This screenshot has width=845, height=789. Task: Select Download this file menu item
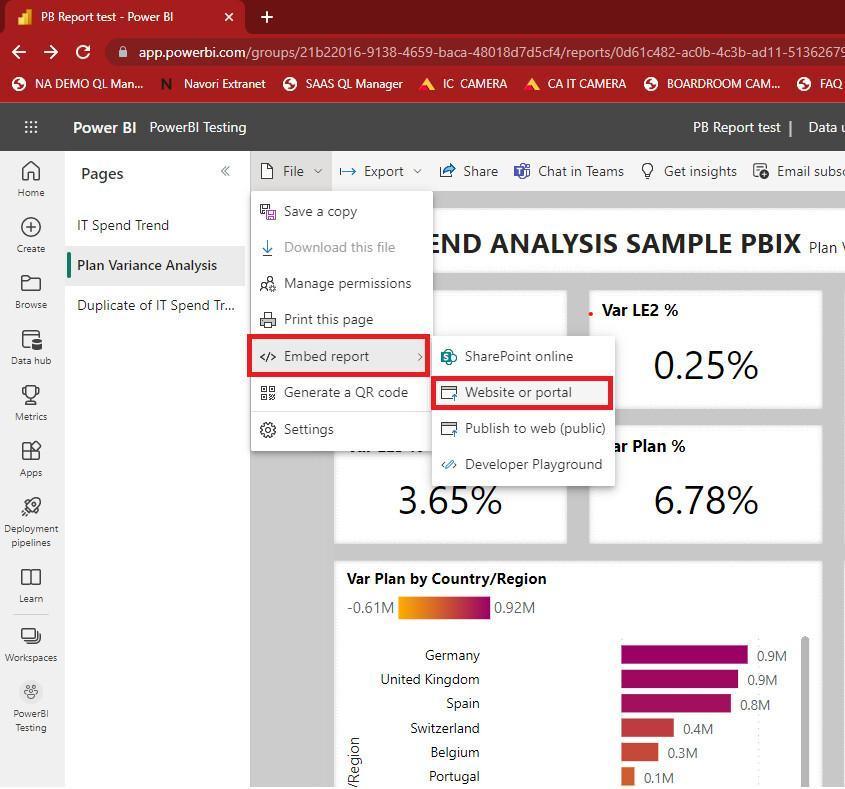click(x=342, y=247)
